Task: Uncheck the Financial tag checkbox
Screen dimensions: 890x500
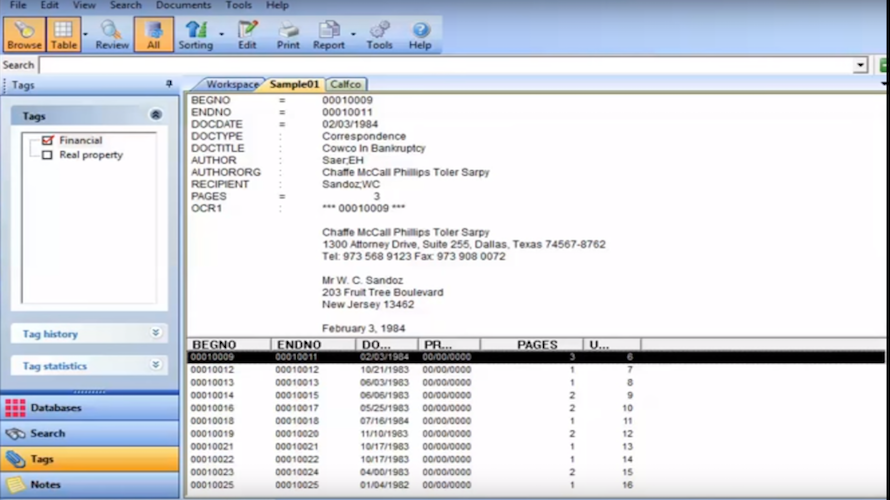Action: [47, 141]
